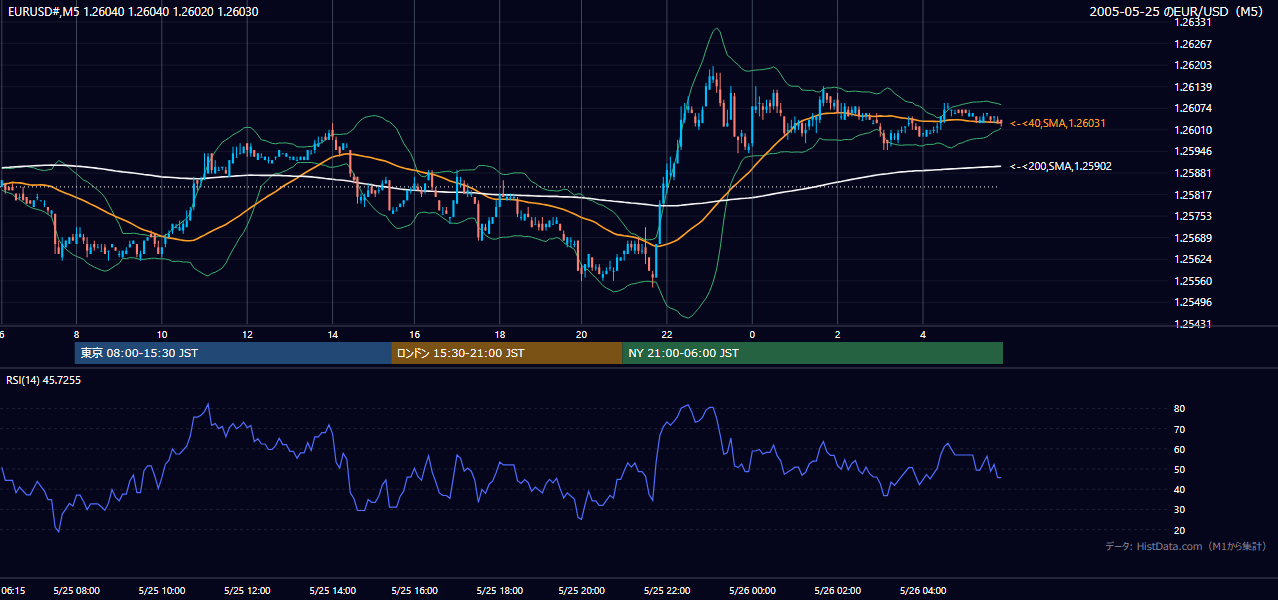The image size is (1278, 600).
Task: Click the 5/25 14:00 time axis label
Action: point(332,591)
